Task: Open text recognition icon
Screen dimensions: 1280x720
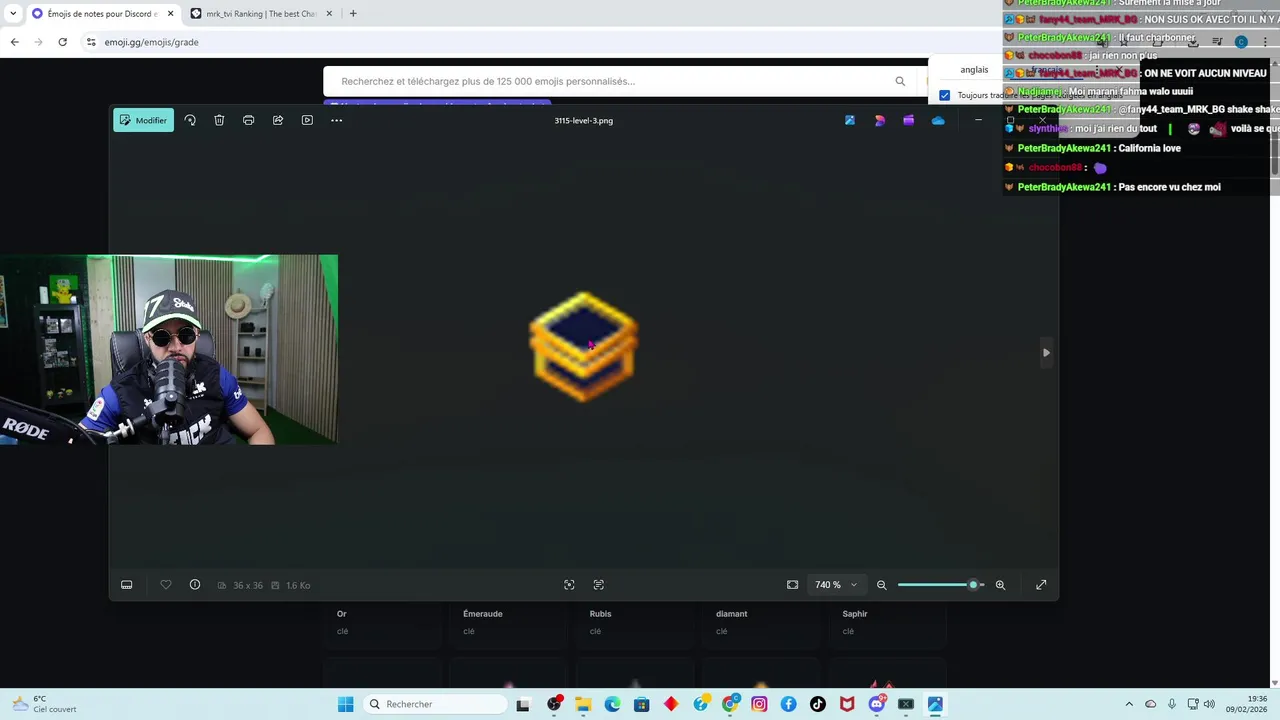Action: (599, 585)
